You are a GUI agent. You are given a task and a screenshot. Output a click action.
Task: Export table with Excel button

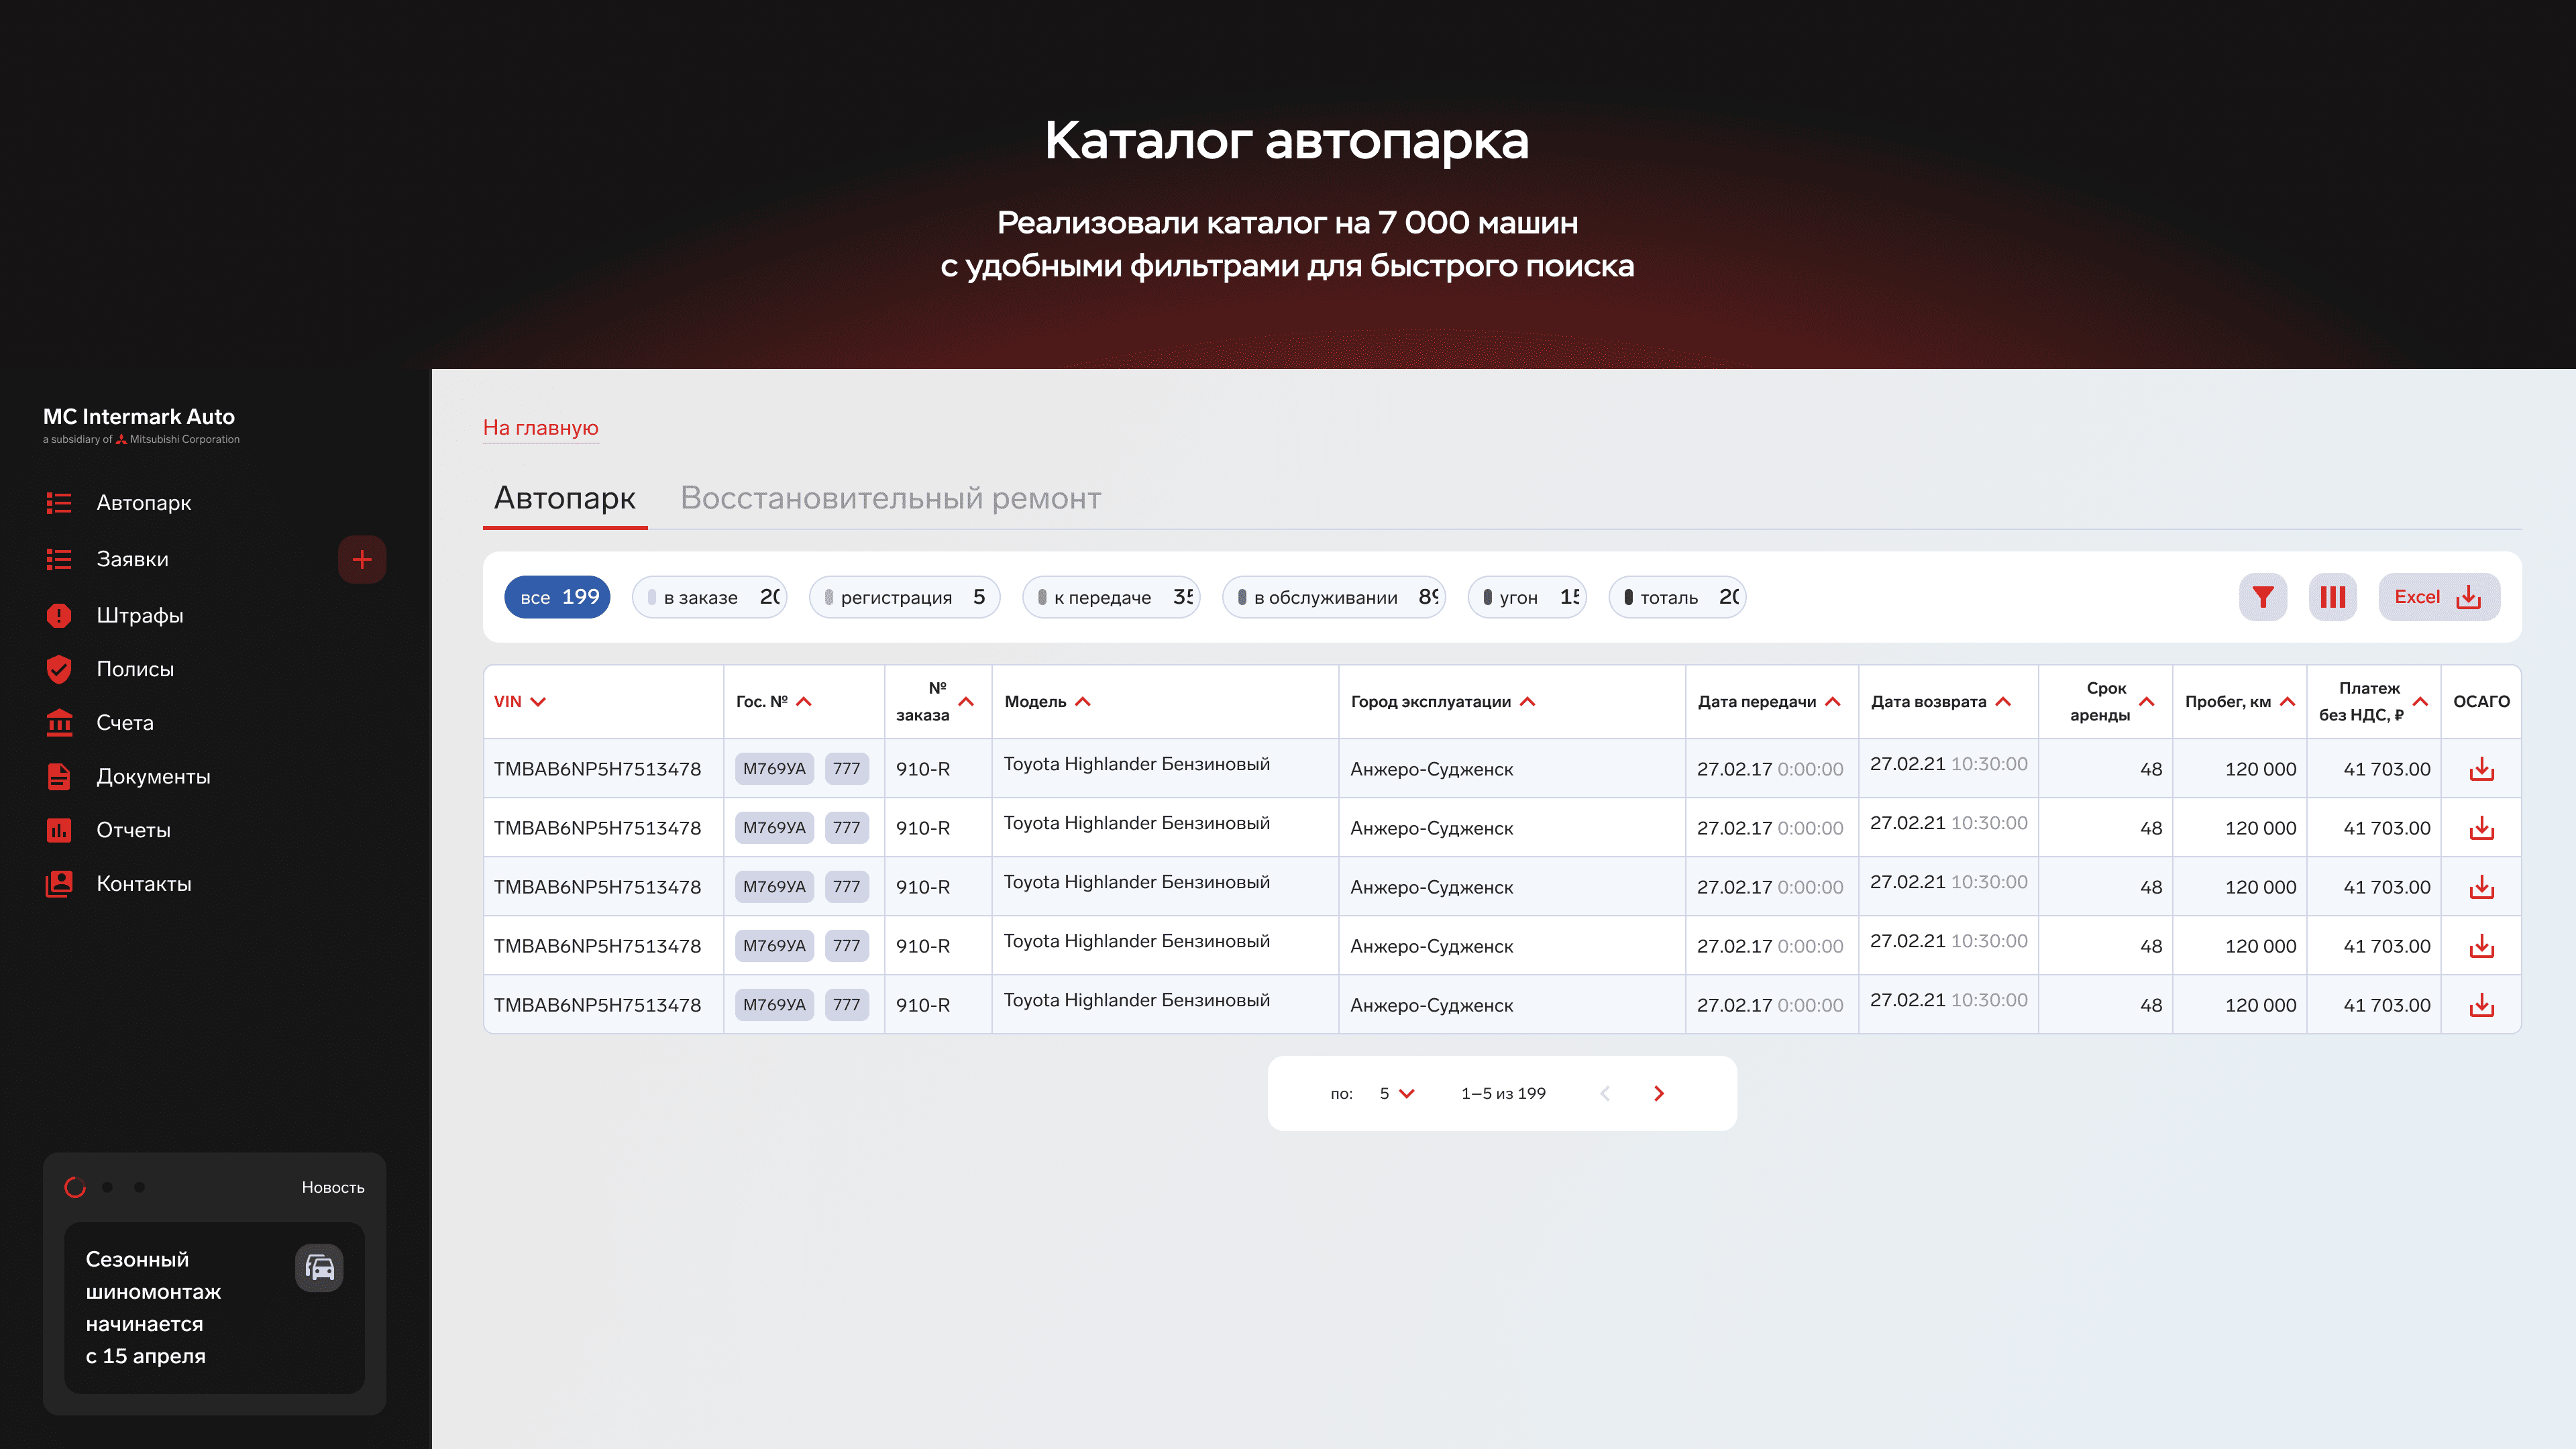[x=2439, y=597]
